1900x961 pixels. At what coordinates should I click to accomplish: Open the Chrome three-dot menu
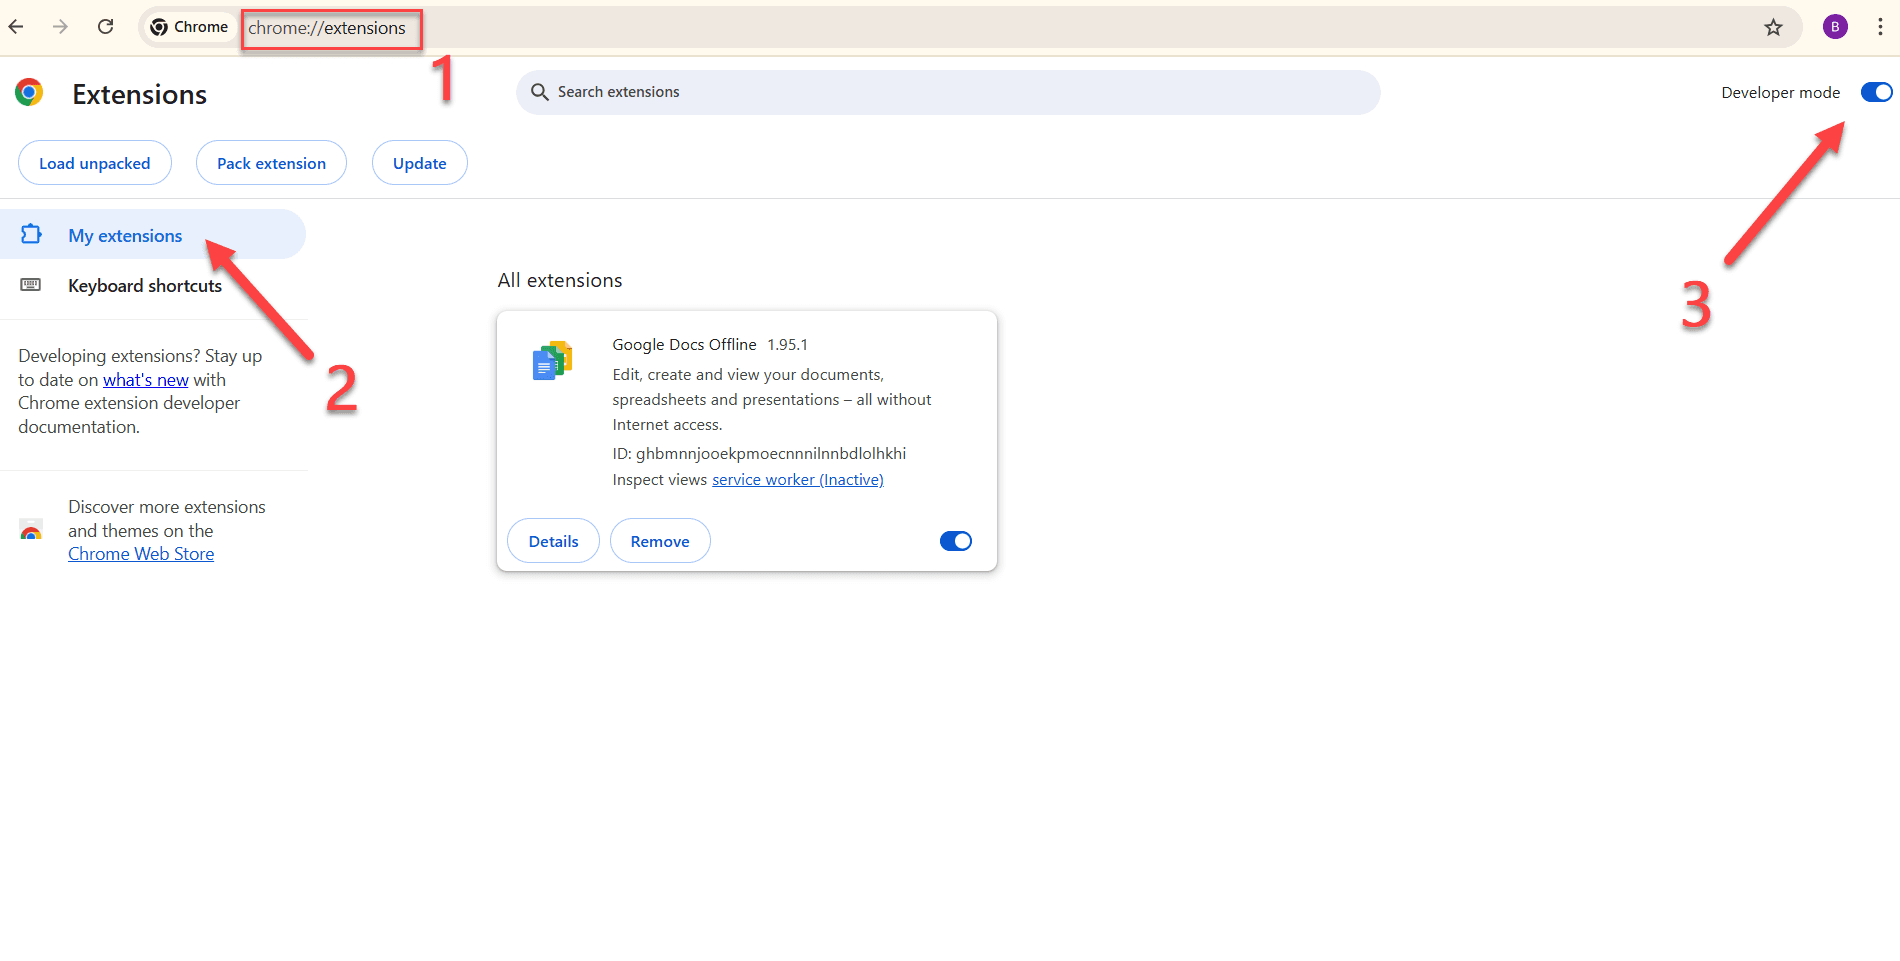1880,27
